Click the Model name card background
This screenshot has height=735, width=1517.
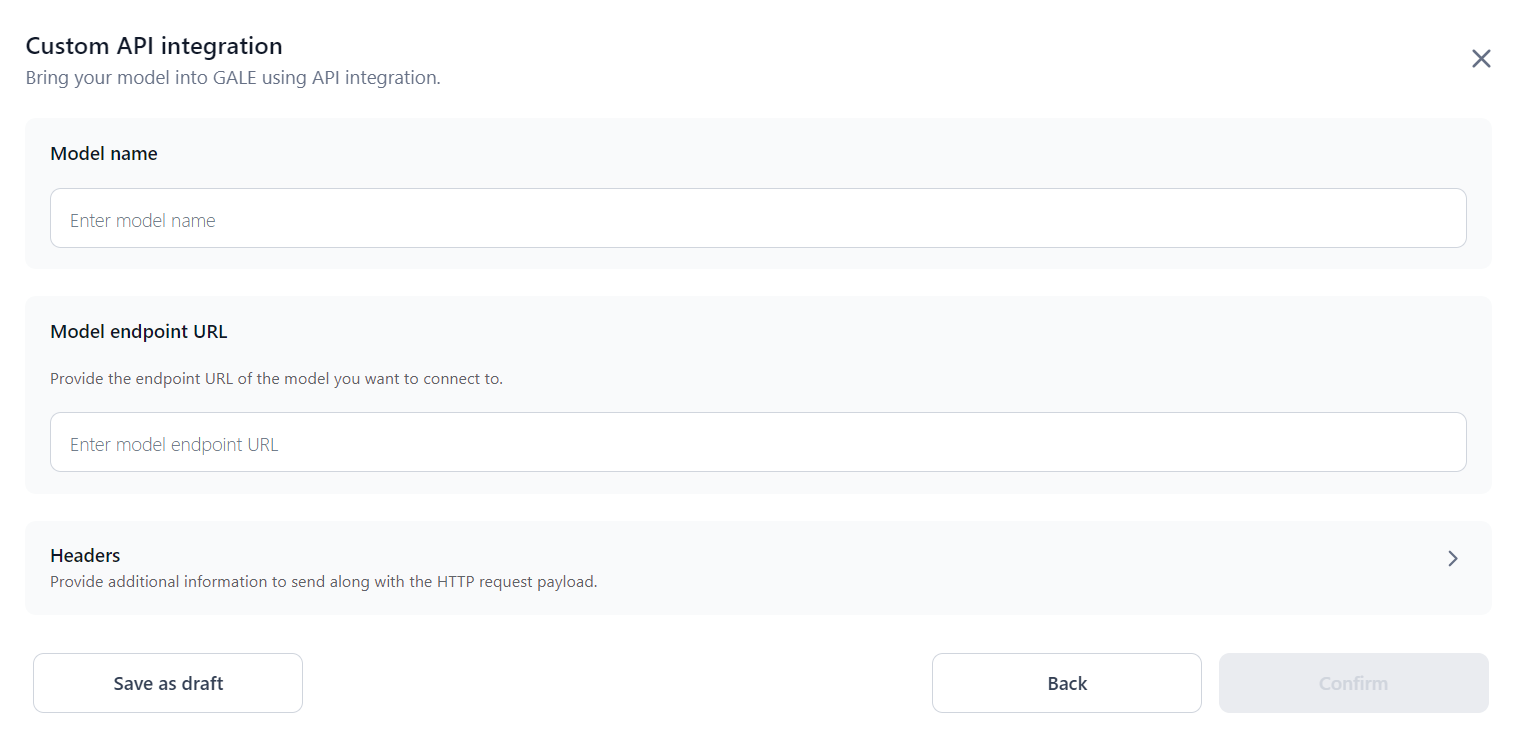click(x=800, y=150)
